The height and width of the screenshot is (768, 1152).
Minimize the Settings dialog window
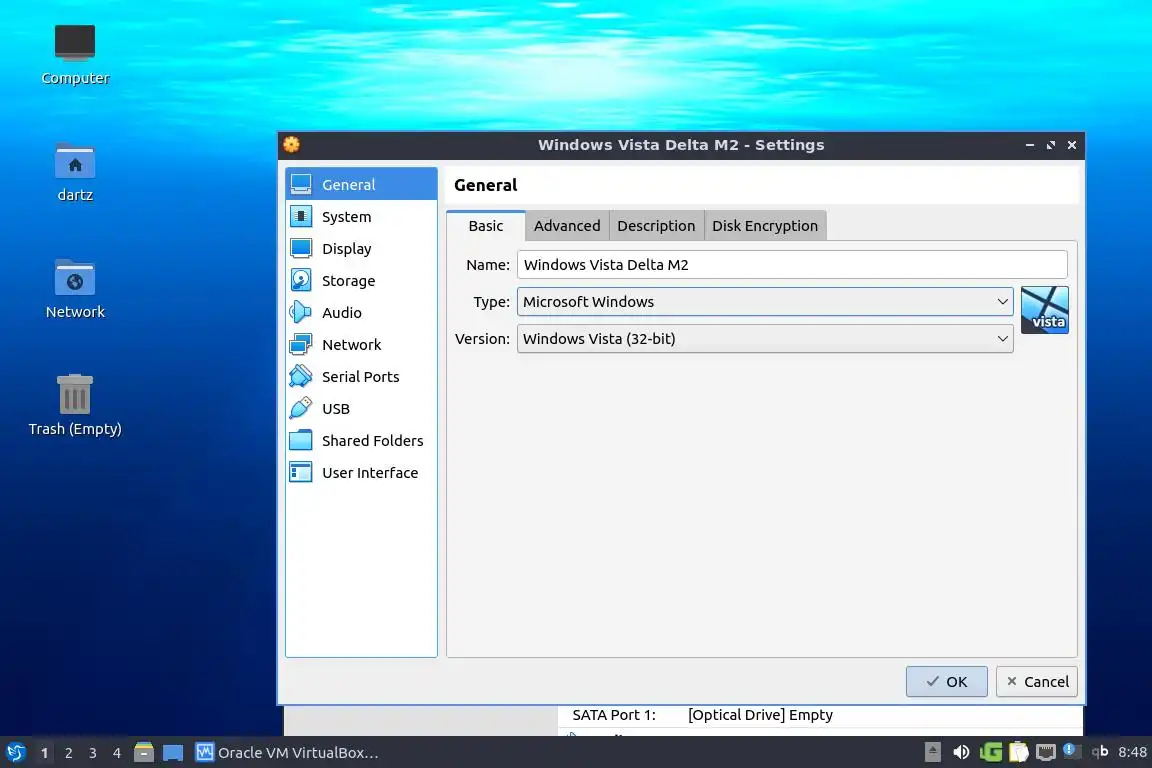[x=1030, y=145]
